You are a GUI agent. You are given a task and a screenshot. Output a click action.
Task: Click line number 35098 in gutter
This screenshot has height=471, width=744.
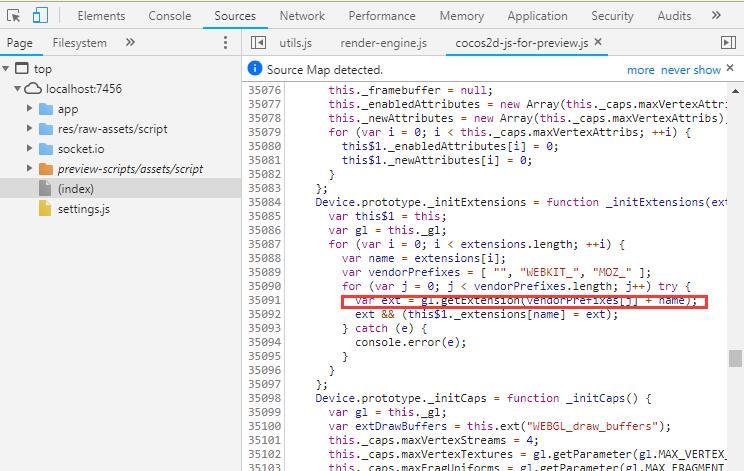pos(264,398)
